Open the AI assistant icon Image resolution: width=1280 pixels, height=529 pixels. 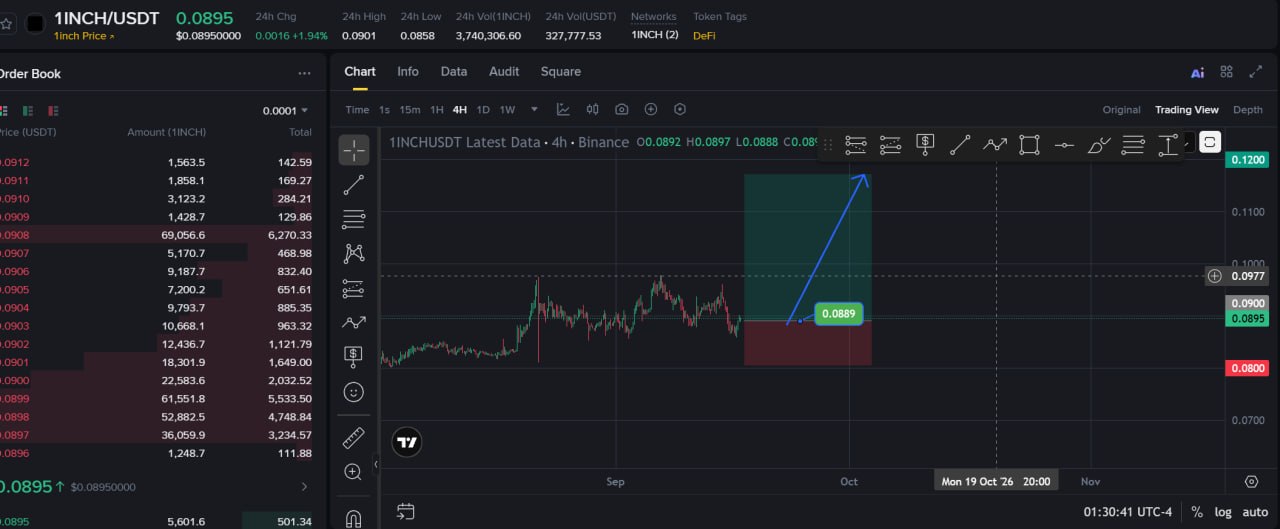(1197, 72)
